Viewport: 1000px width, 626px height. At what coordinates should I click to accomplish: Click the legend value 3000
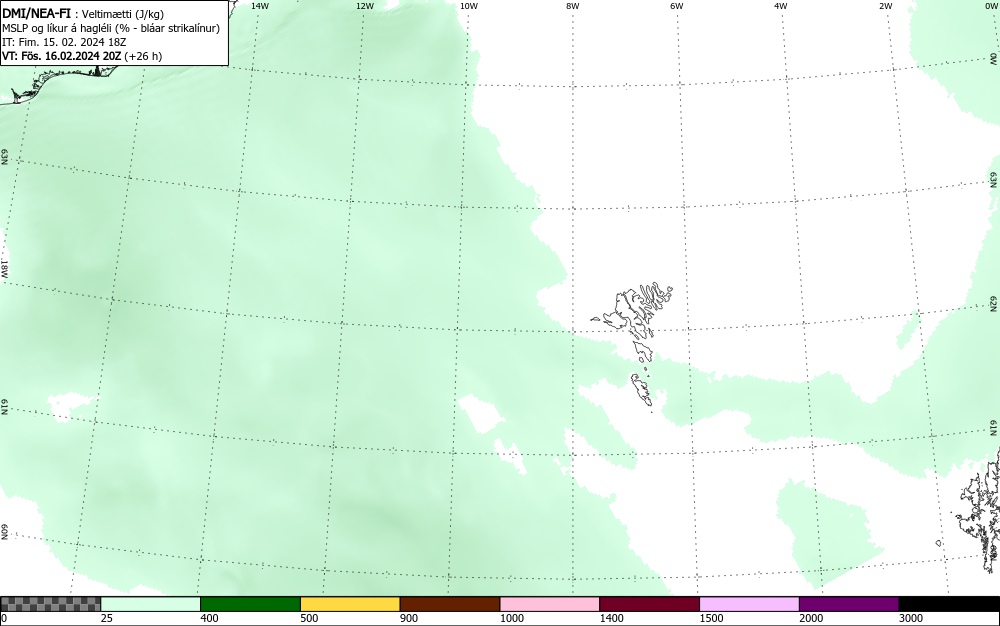tap(911, 618)
